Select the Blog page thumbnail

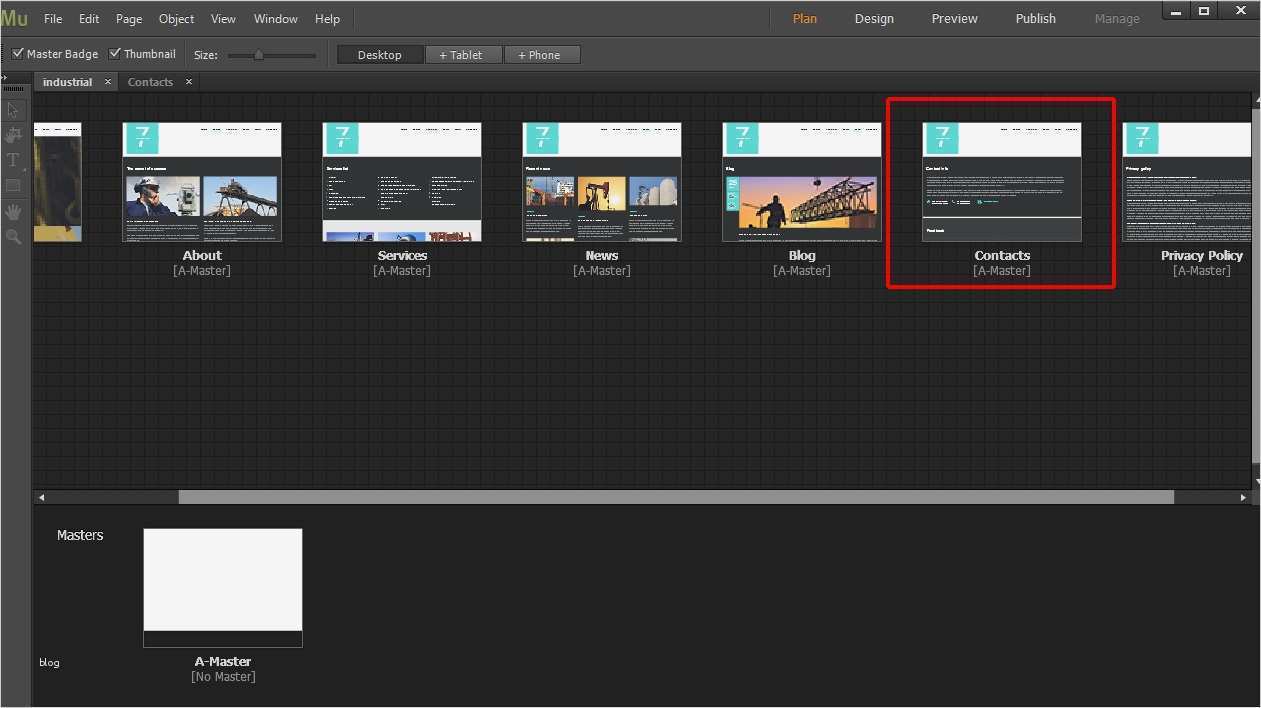coord(802,182)
